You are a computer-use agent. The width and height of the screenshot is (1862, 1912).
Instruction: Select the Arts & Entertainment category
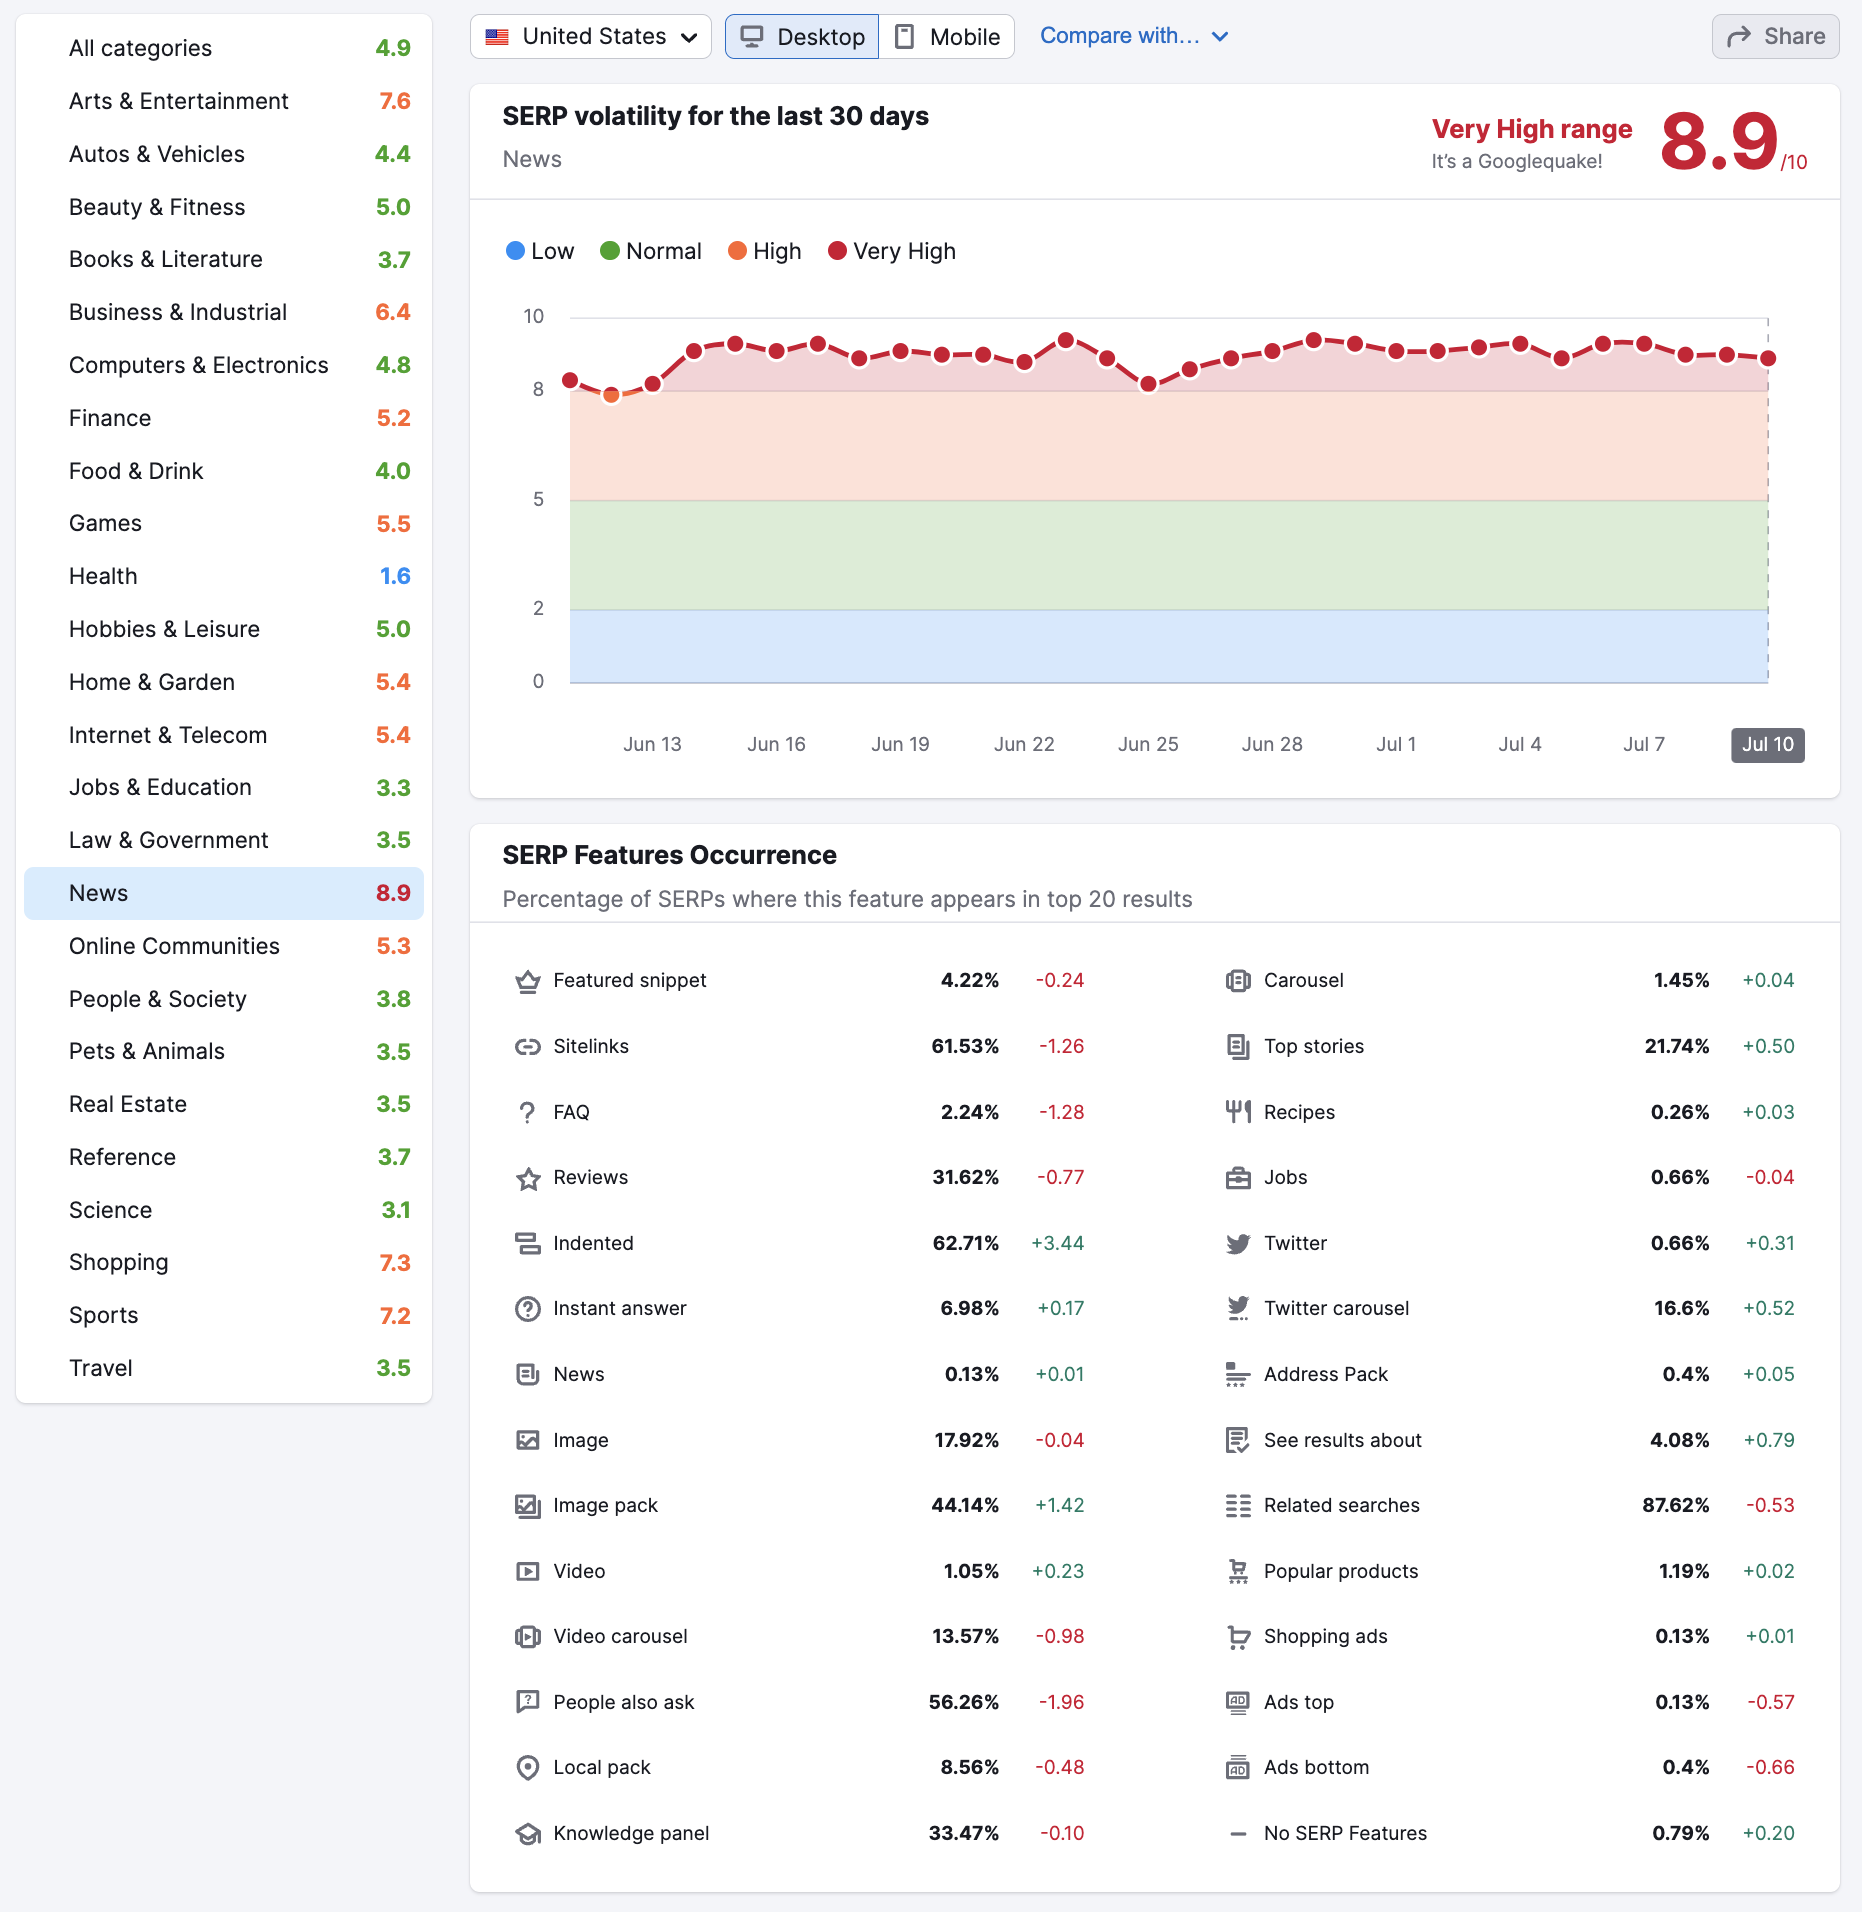178,101
